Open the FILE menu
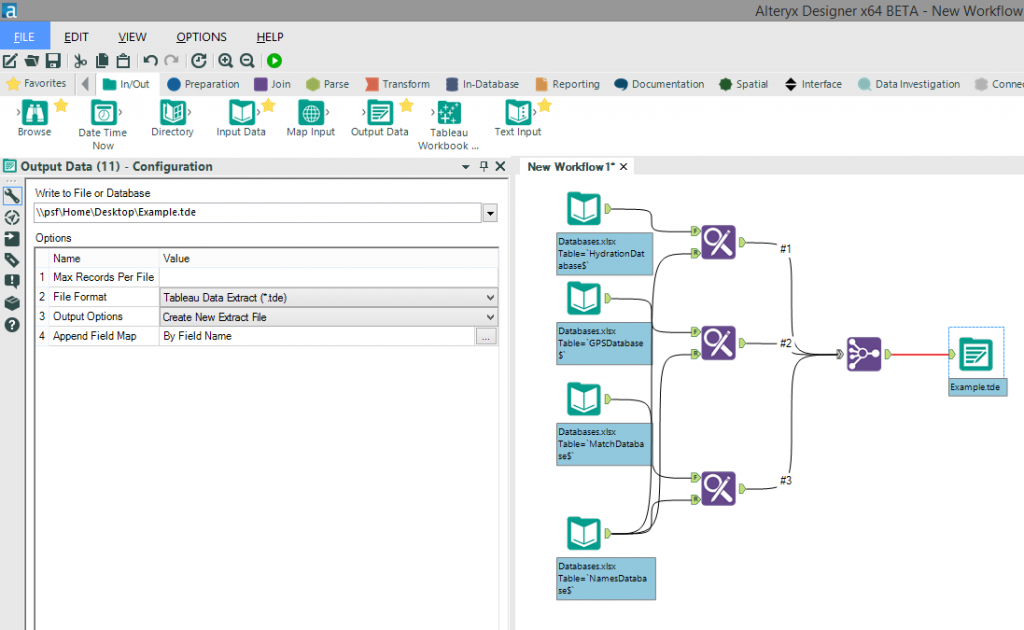The height and width of the screenshot is (630, 1024). (24, 37)
